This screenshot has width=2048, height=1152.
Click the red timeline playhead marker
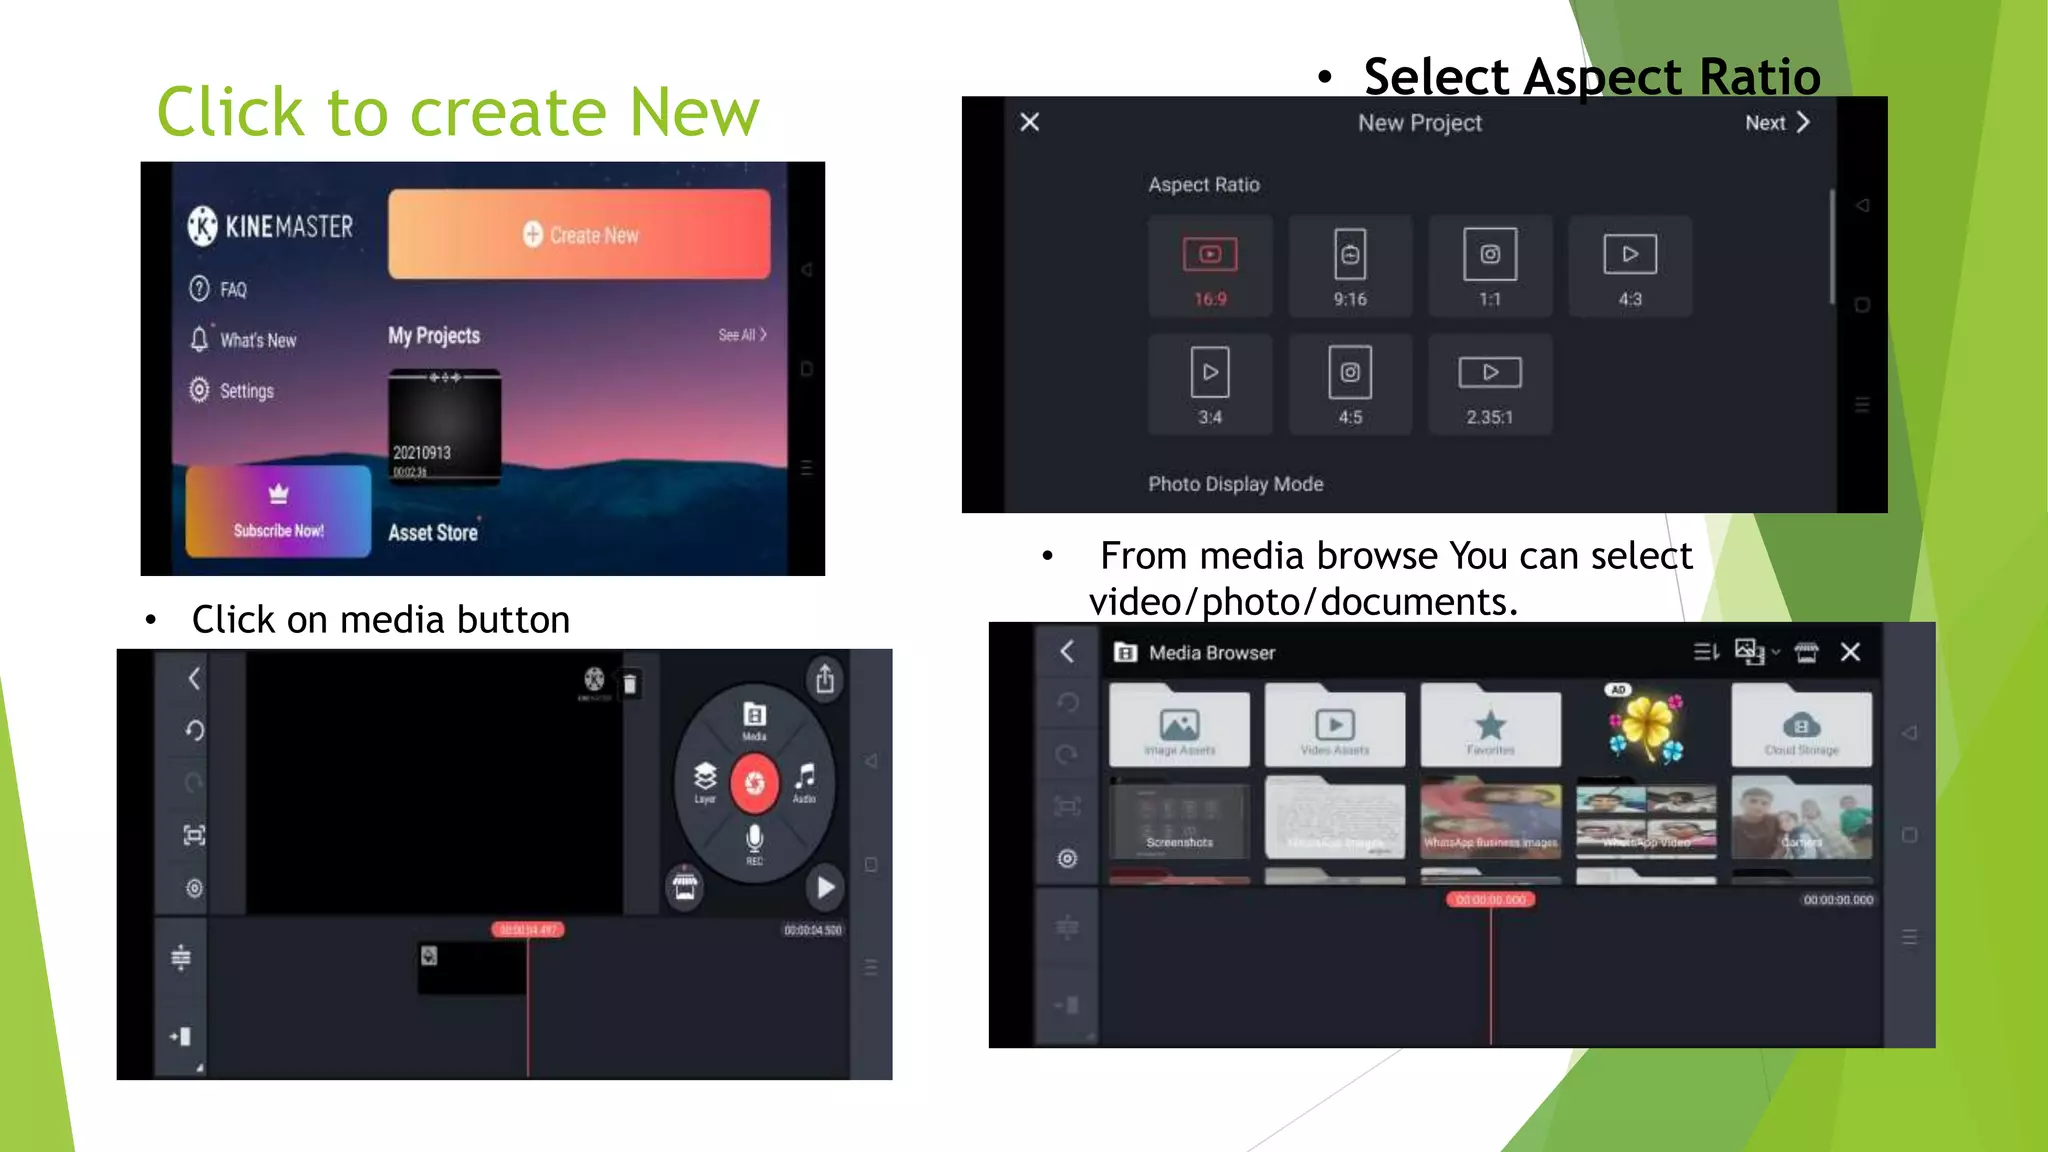coord(527,930)
